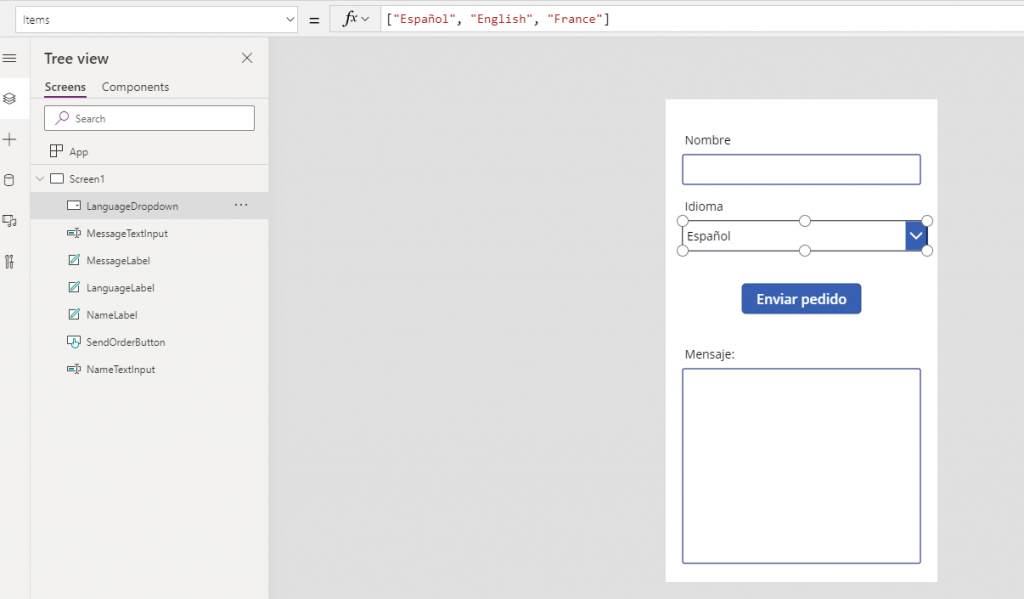Viewport: 1024px width, 599px height.
Task: Click the Nombre text input field
Action: click(x=801, y=170)
